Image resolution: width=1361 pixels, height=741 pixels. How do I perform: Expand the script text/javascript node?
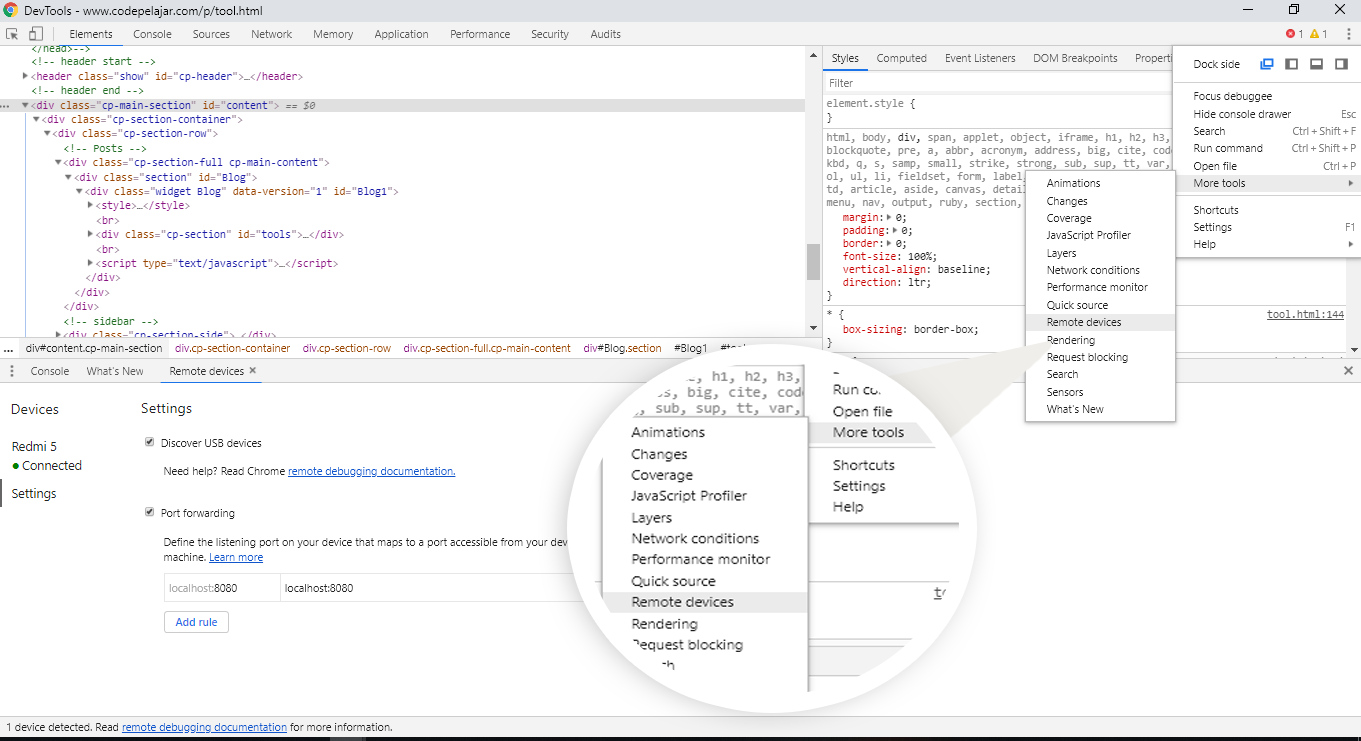(x=90, y=263)
